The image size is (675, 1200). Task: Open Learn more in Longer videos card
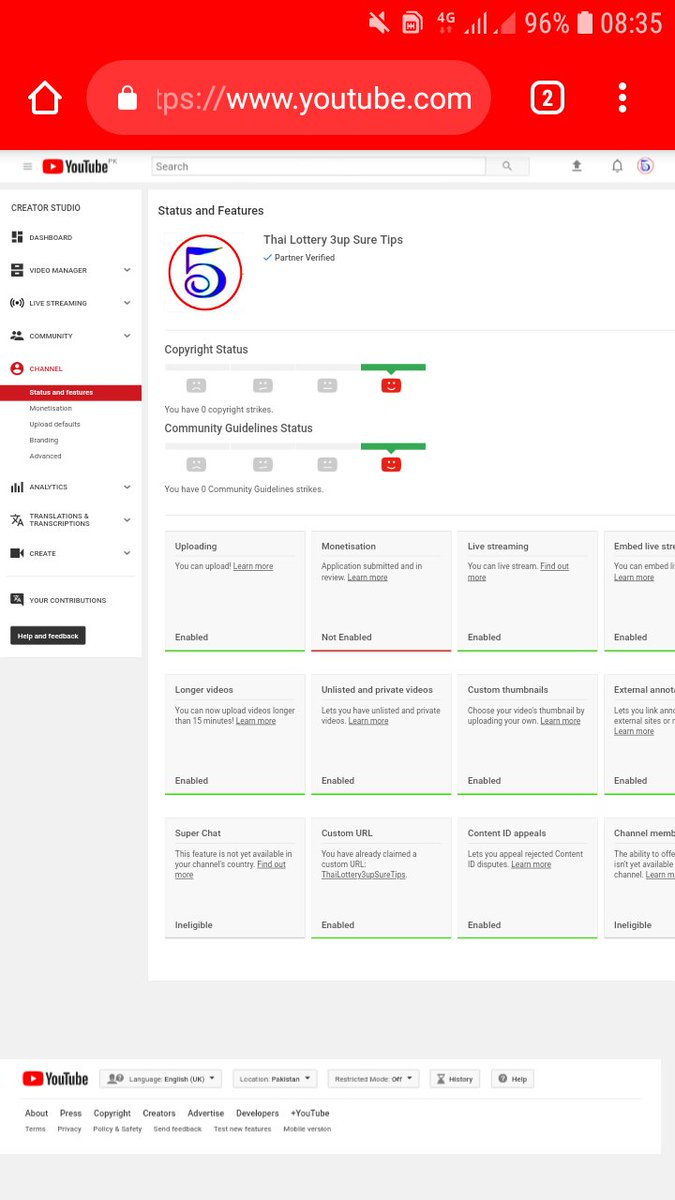256,721
